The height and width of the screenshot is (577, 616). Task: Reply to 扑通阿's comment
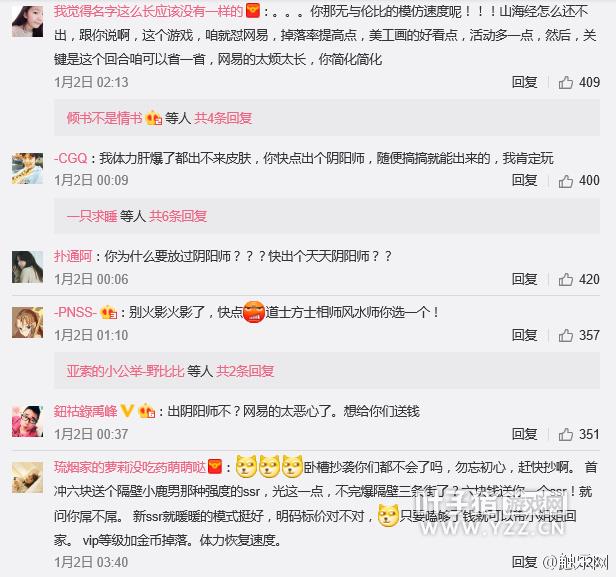(x=524, y=279)
